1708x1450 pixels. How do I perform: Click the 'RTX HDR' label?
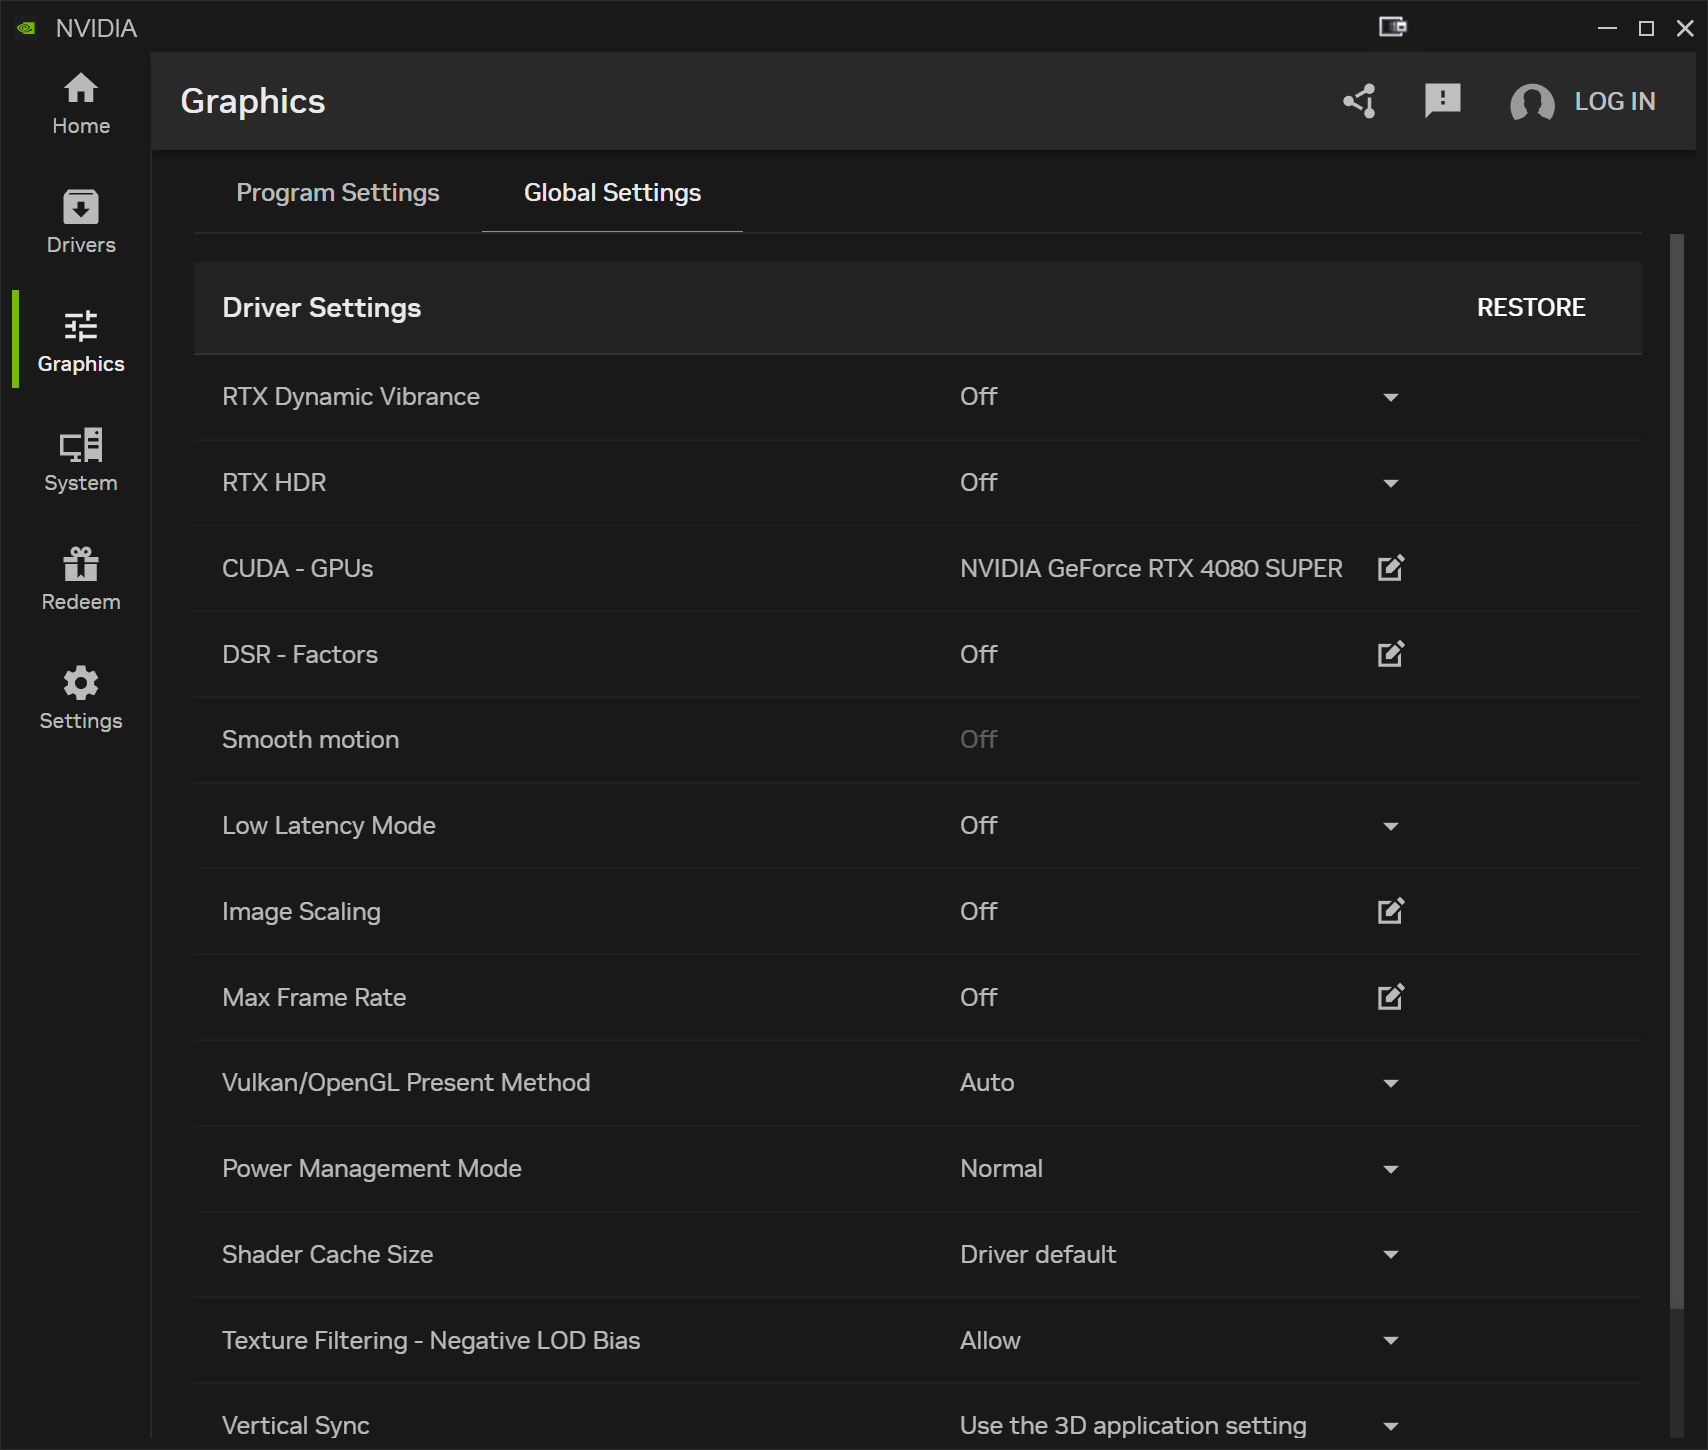(x=274, y=483)
